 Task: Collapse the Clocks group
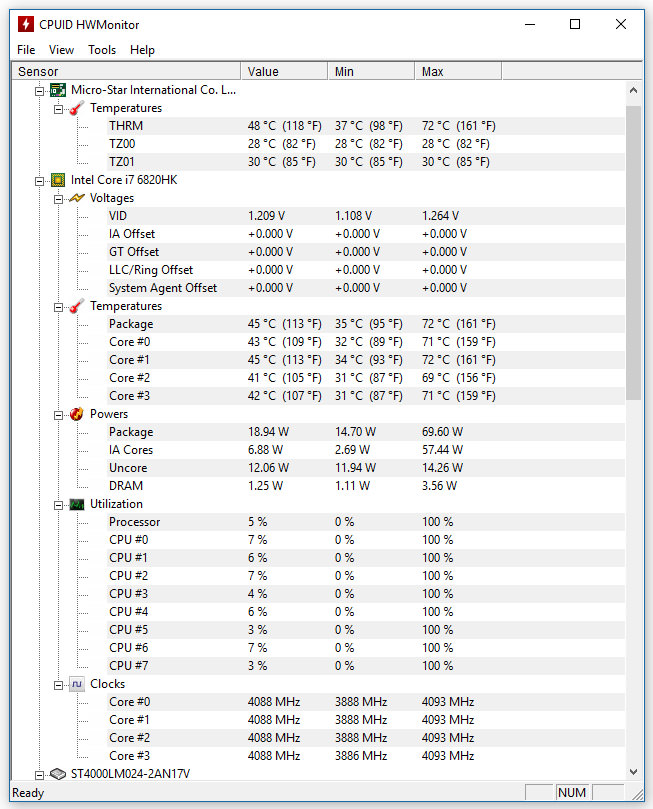(x=58, y=686)
